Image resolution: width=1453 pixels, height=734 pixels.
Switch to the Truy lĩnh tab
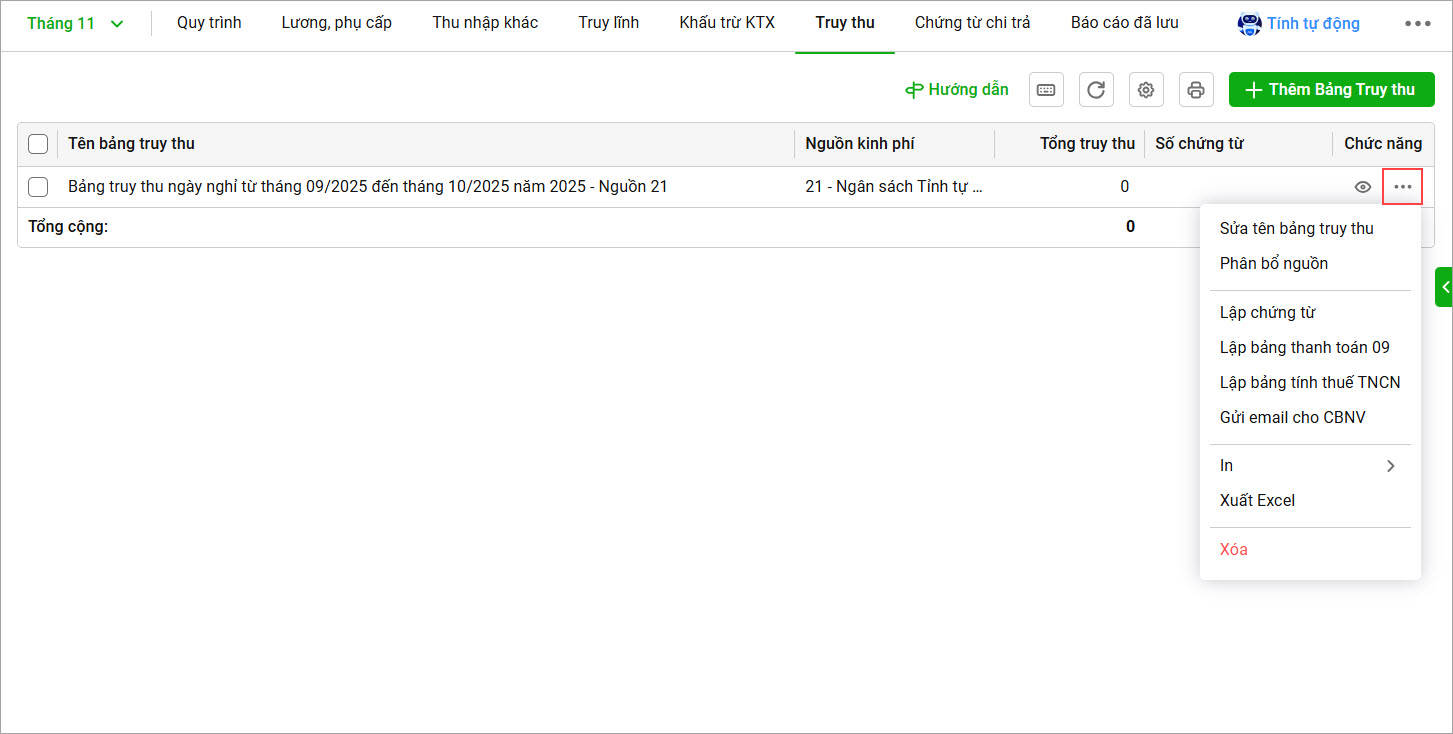click(608, 23)
